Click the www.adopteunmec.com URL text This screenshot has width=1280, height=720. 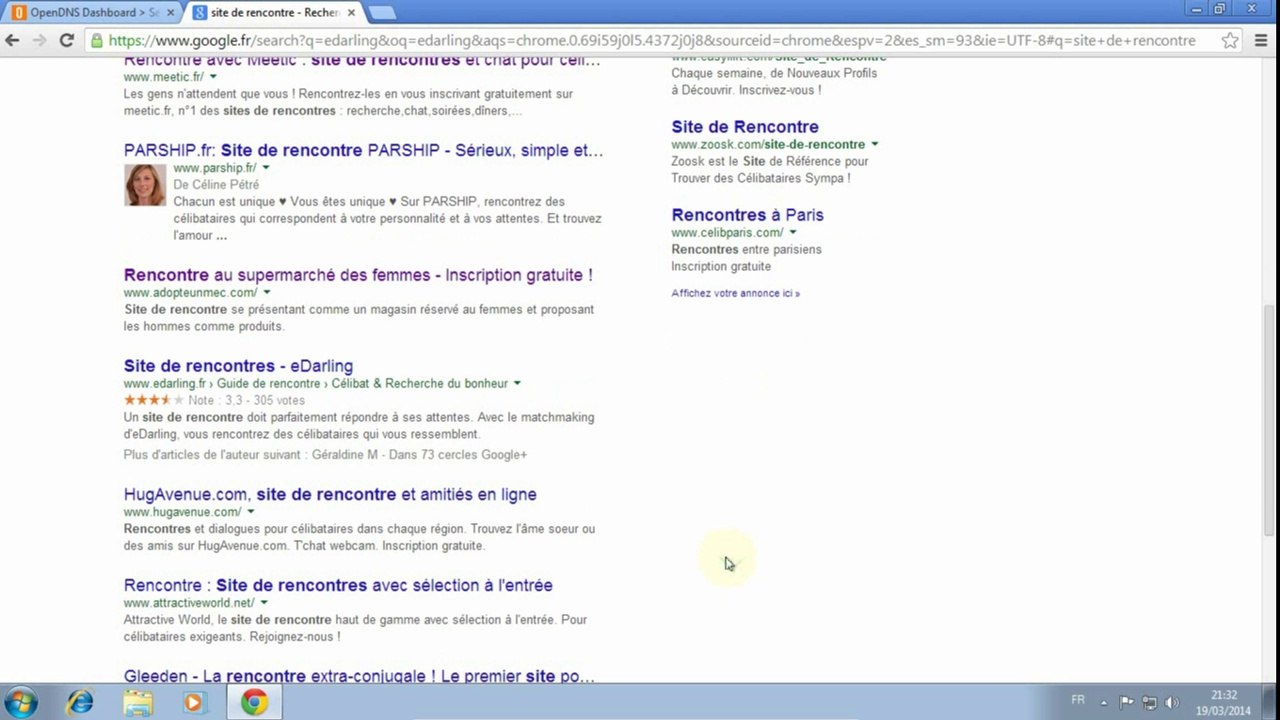(x=190, y=293)
